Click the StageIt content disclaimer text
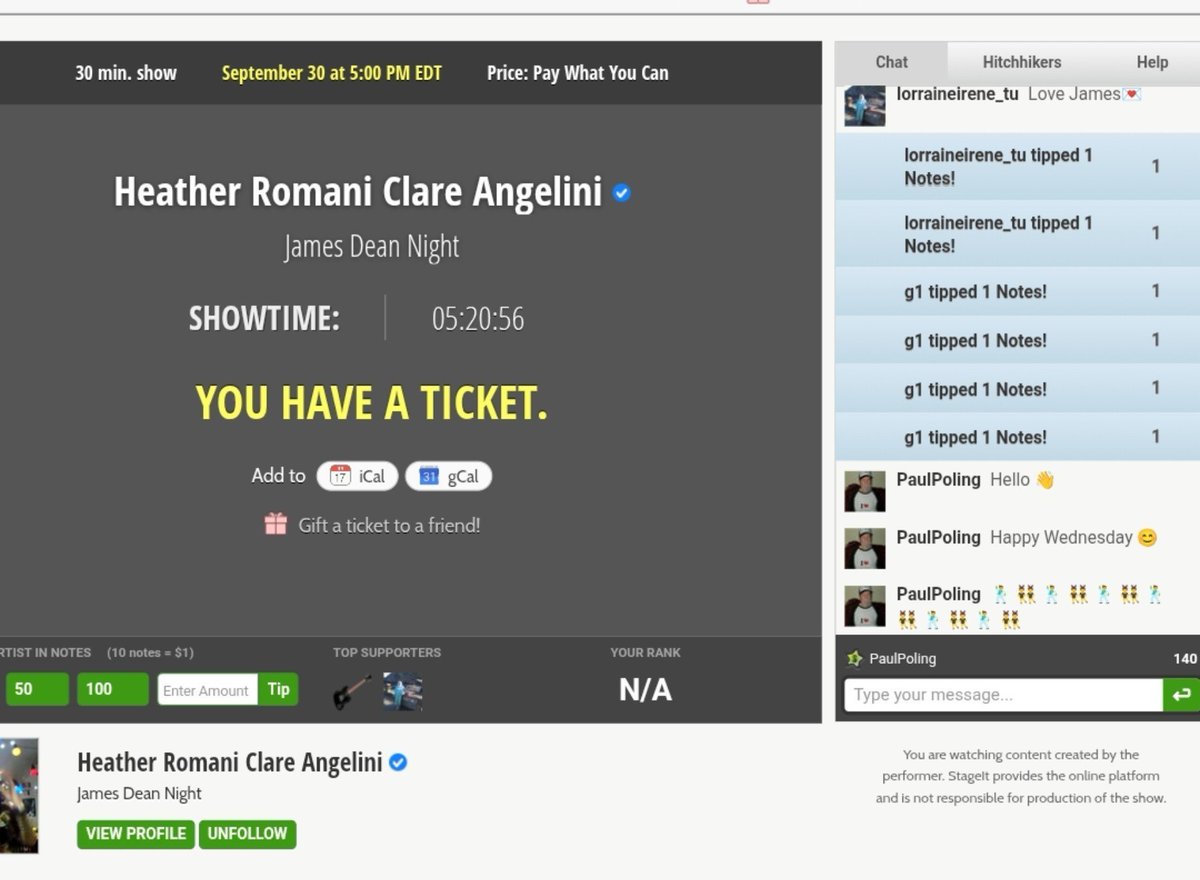Screen dimensions: 1200x880 (1021, 776)
